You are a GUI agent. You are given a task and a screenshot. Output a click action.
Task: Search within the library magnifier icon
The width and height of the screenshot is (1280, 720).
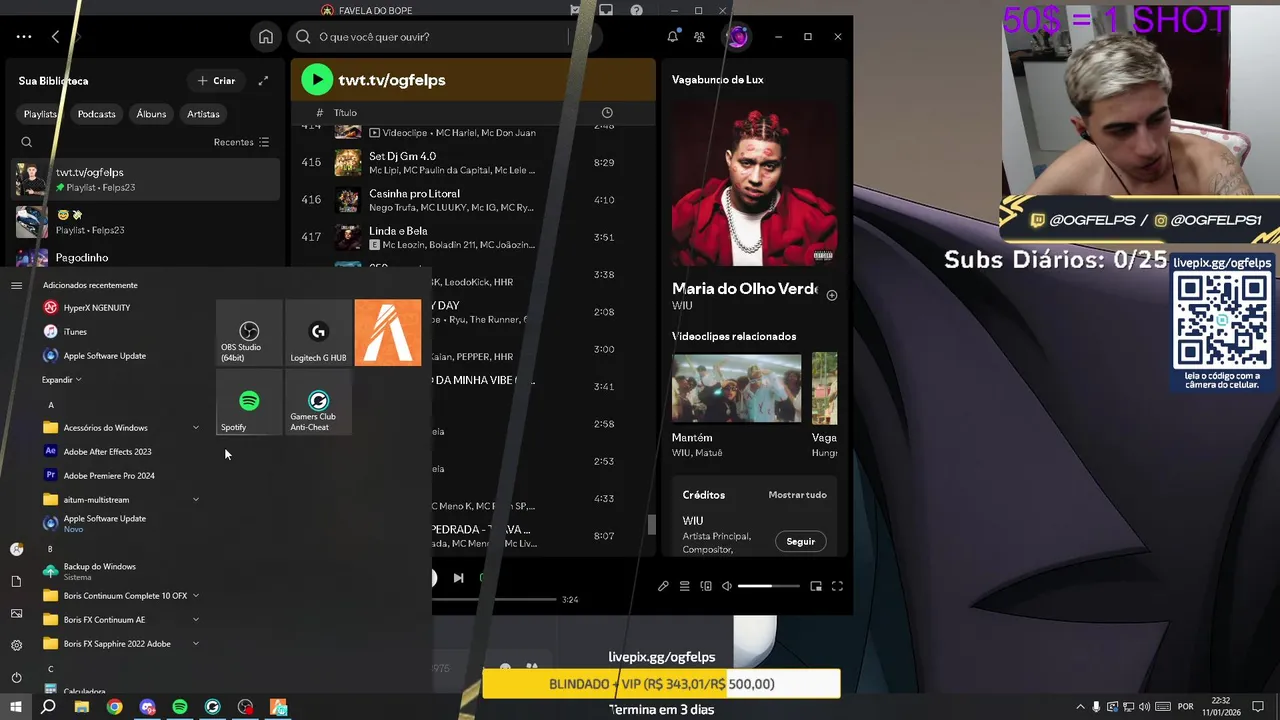[27, 142]
